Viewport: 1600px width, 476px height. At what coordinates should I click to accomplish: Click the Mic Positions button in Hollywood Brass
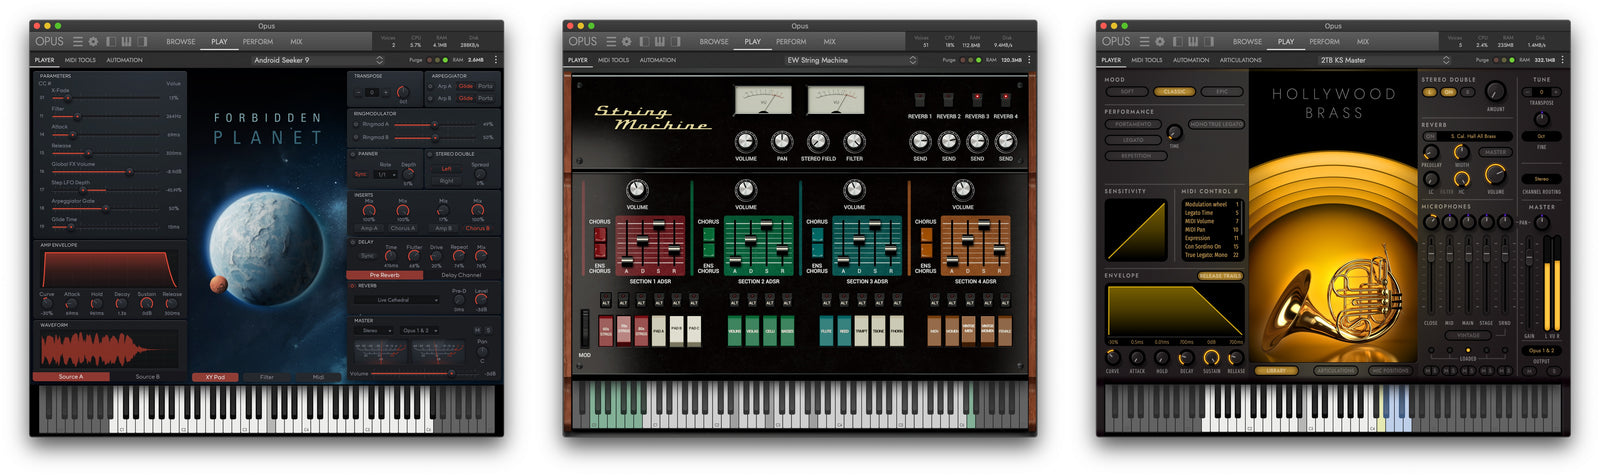[x=1389, y=371]
